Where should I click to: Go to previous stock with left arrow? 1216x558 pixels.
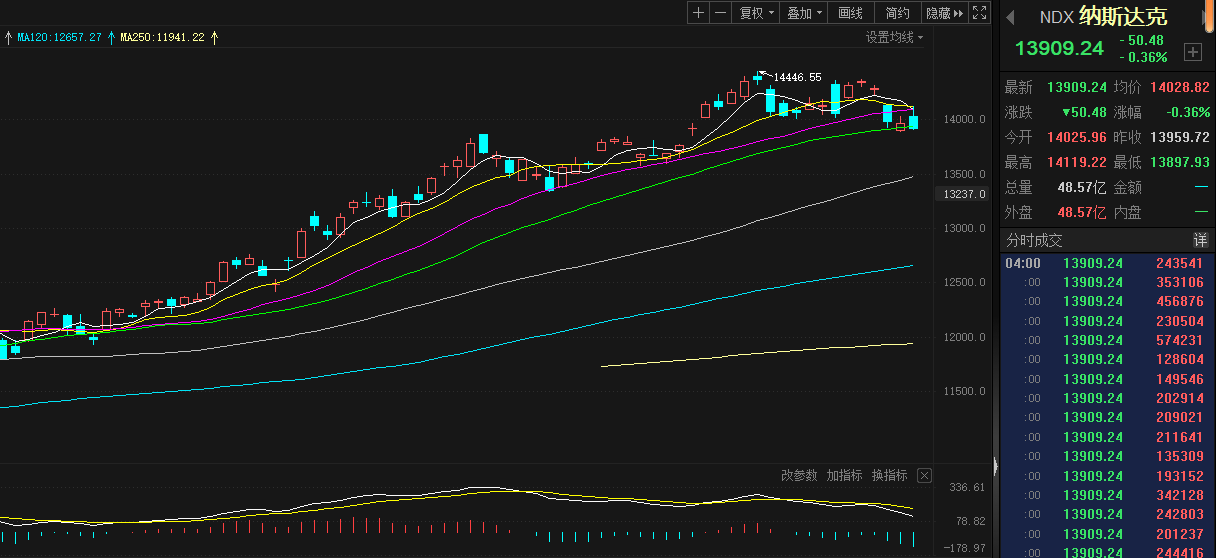pos(1009,17)
